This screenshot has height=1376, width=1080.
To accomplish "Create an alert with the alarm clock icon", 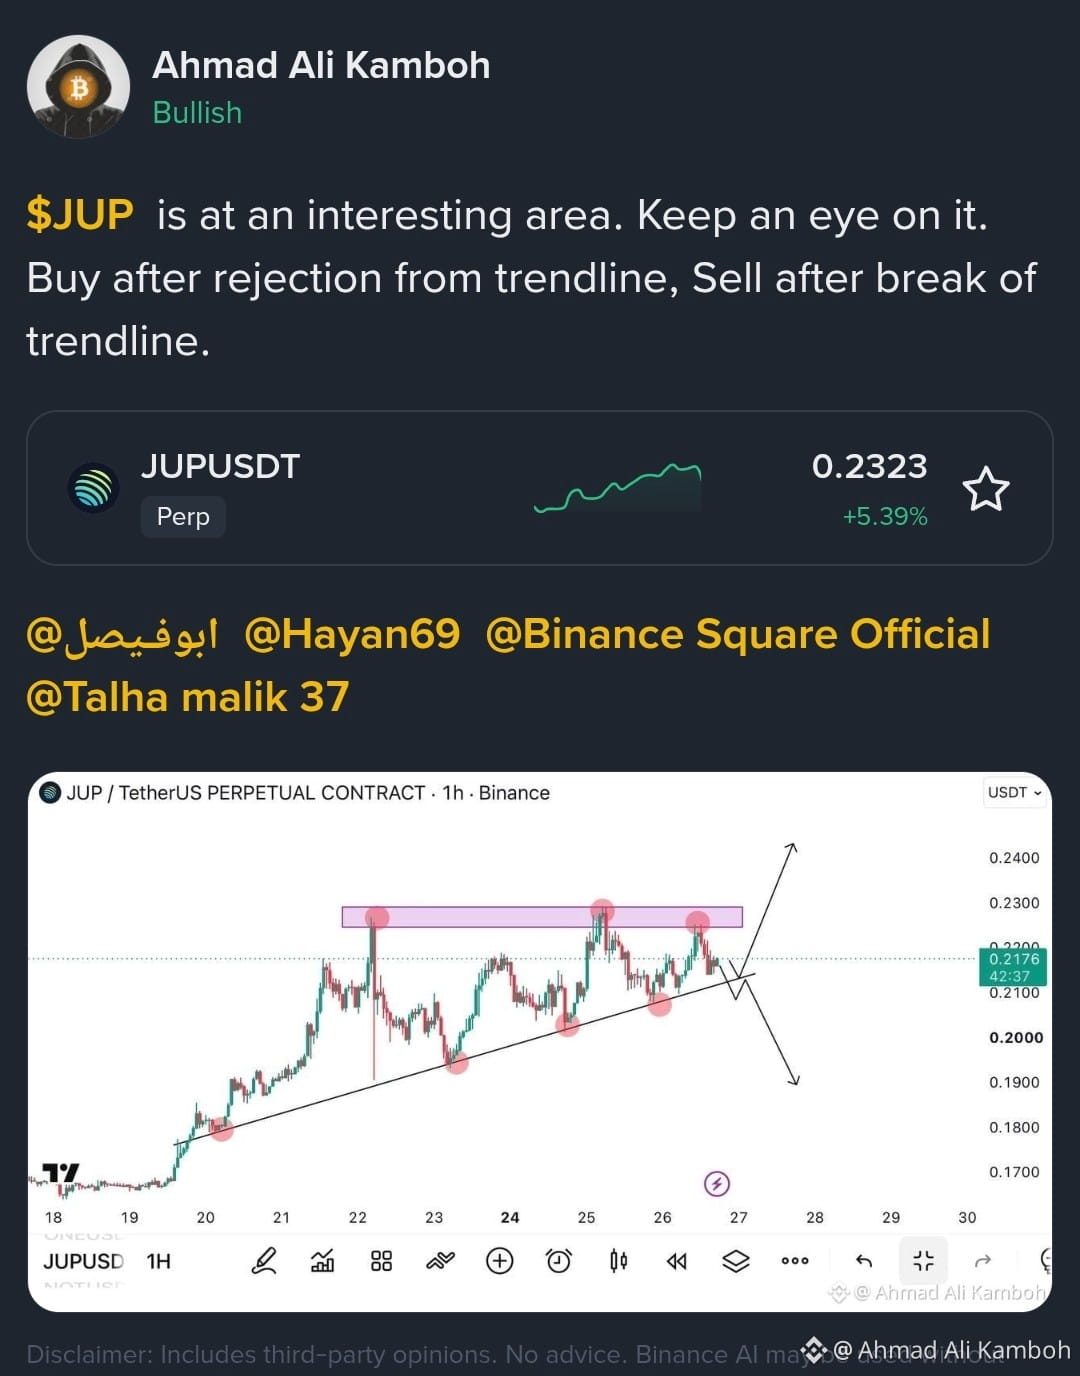I will pyautogui.click(x=559, y=1261).
